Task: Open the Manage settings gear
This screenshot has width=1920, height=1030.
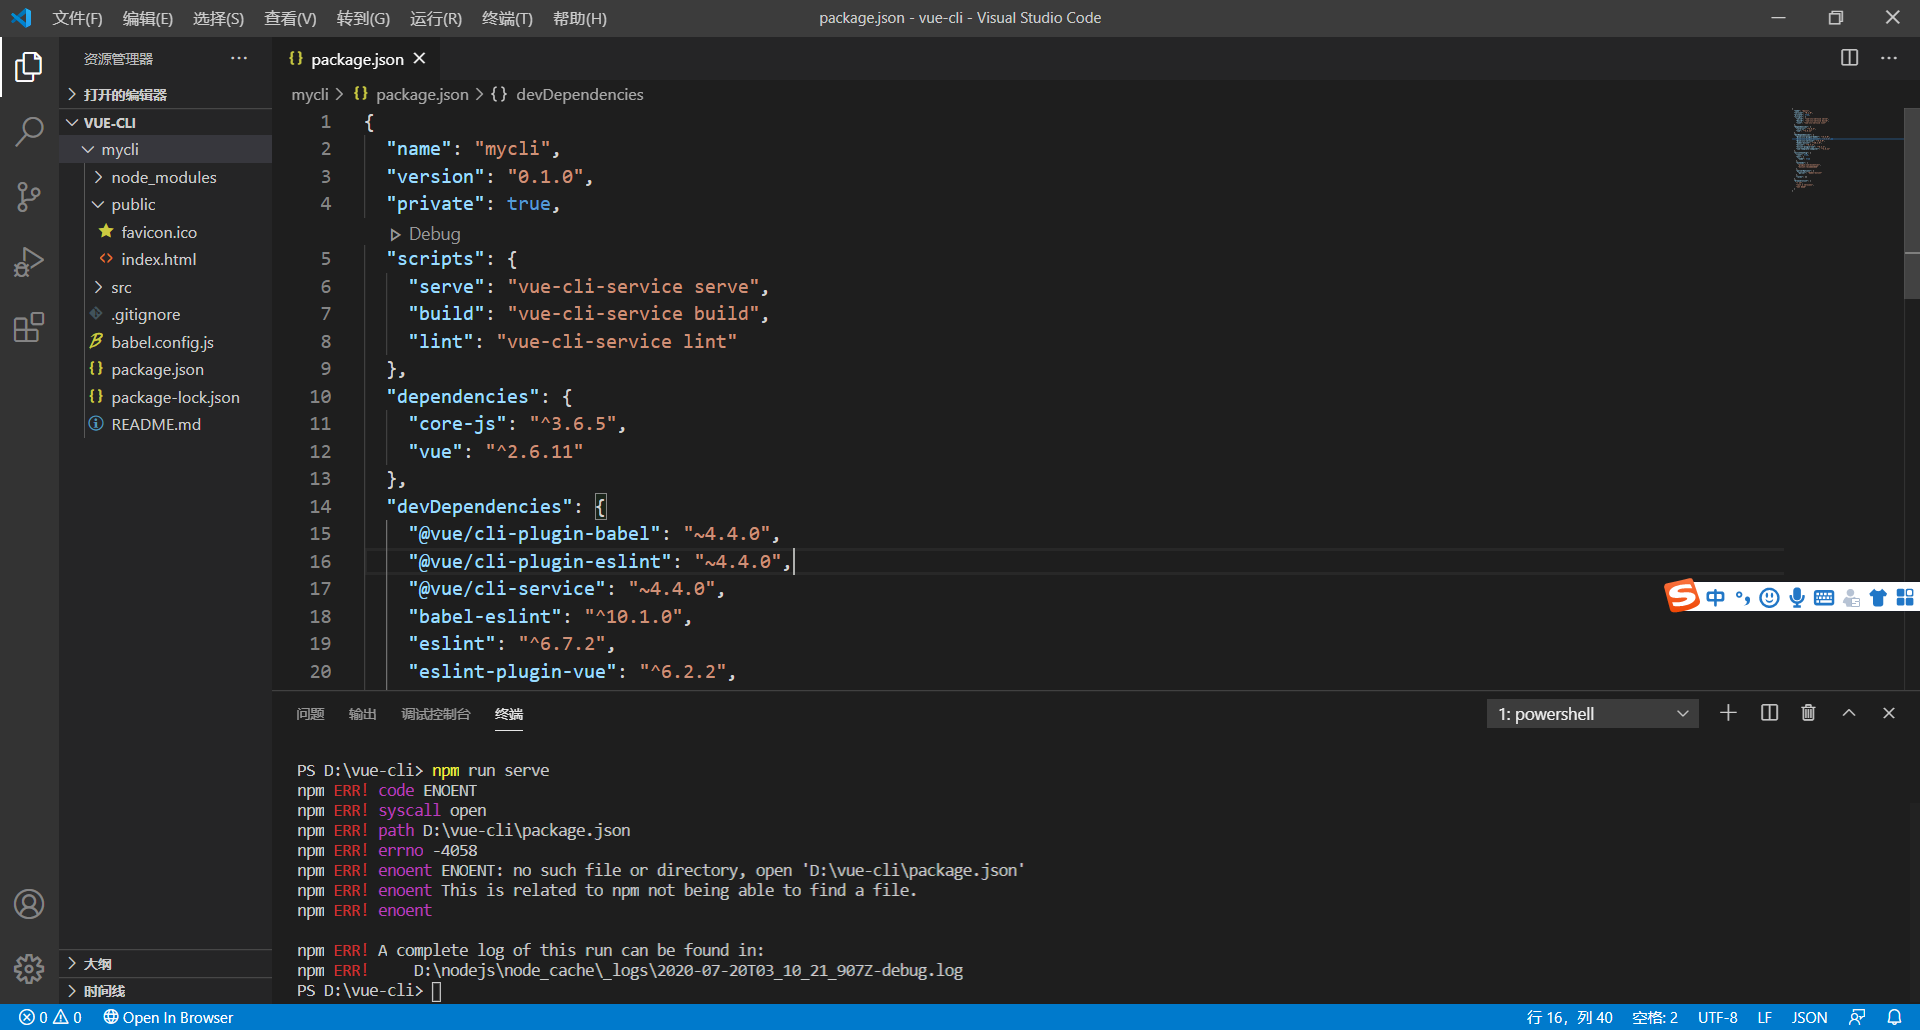Action: pyautogui.click(x=29, y=968)
